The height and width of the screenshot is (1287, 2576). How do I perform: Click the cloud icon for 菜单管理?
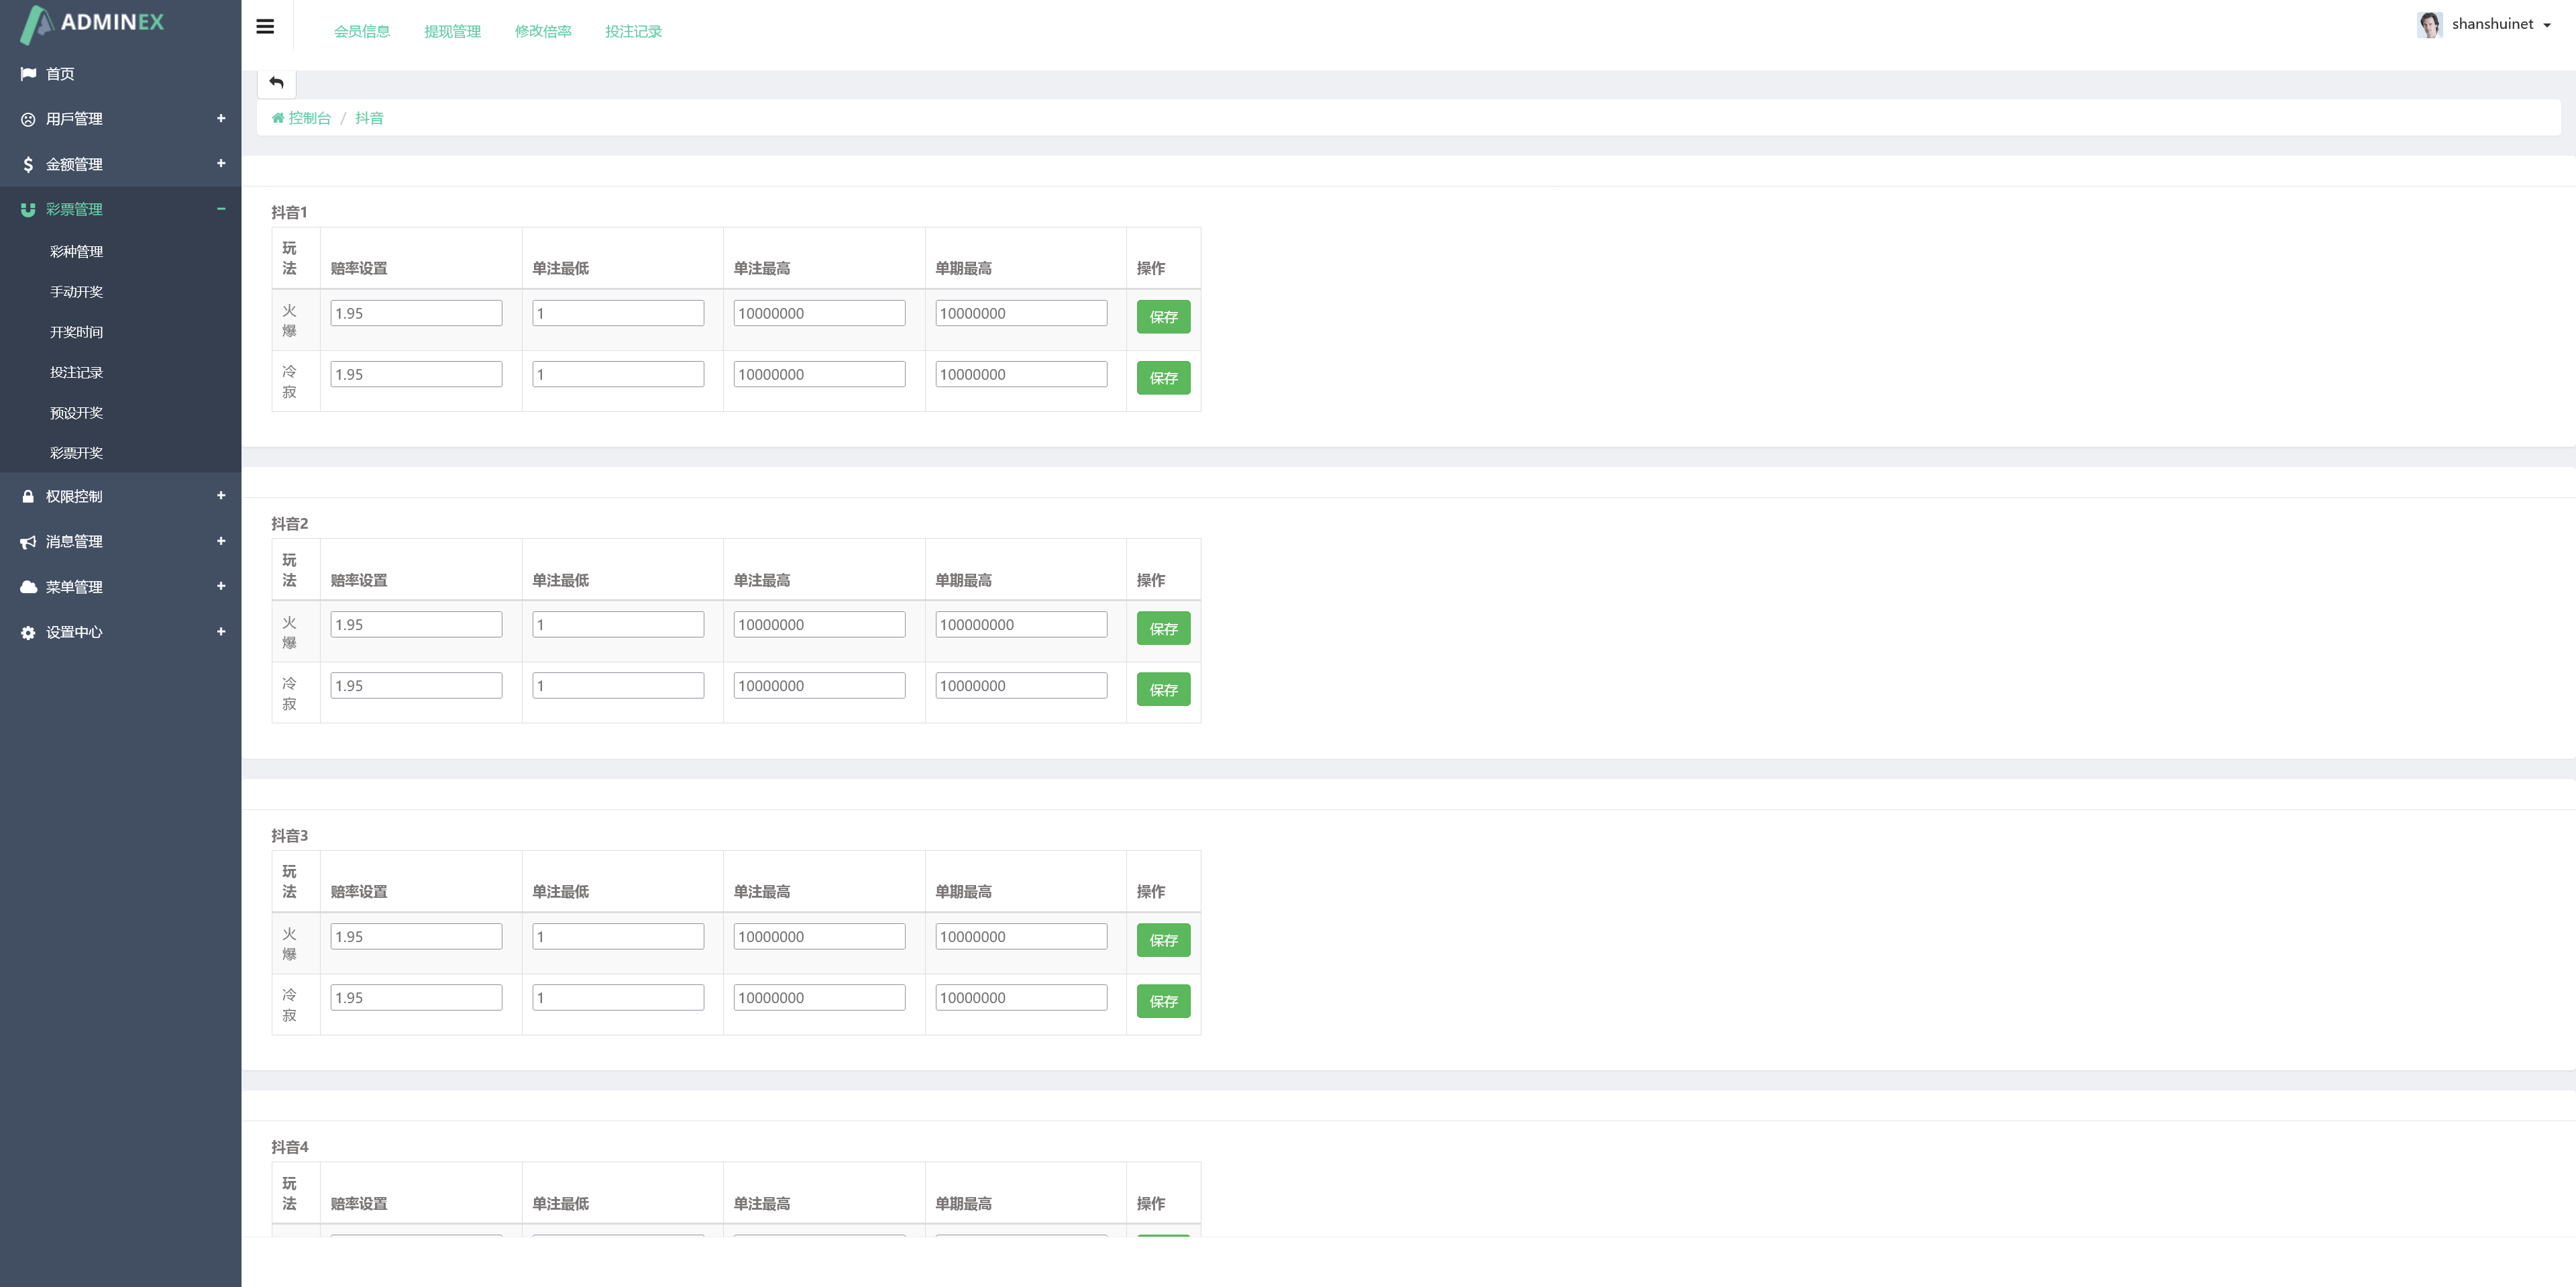coord(28,587)
